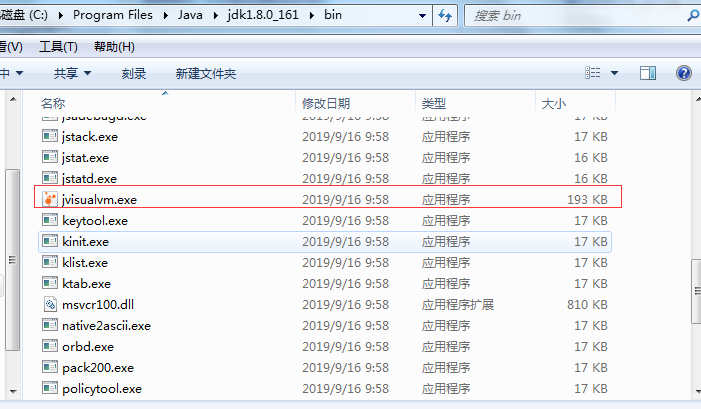Image resolution: width=701 pixels, height=409 pixels.
Task: Click the msvcr100.dll file icon
Action: coord(50,304)
